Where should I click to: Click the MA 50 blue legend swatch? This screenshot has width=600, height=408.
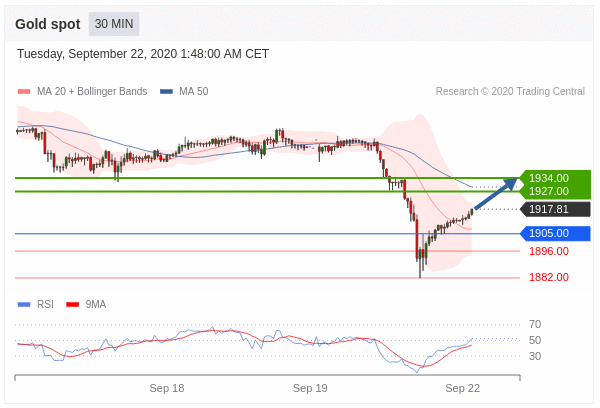pos(166,91)
